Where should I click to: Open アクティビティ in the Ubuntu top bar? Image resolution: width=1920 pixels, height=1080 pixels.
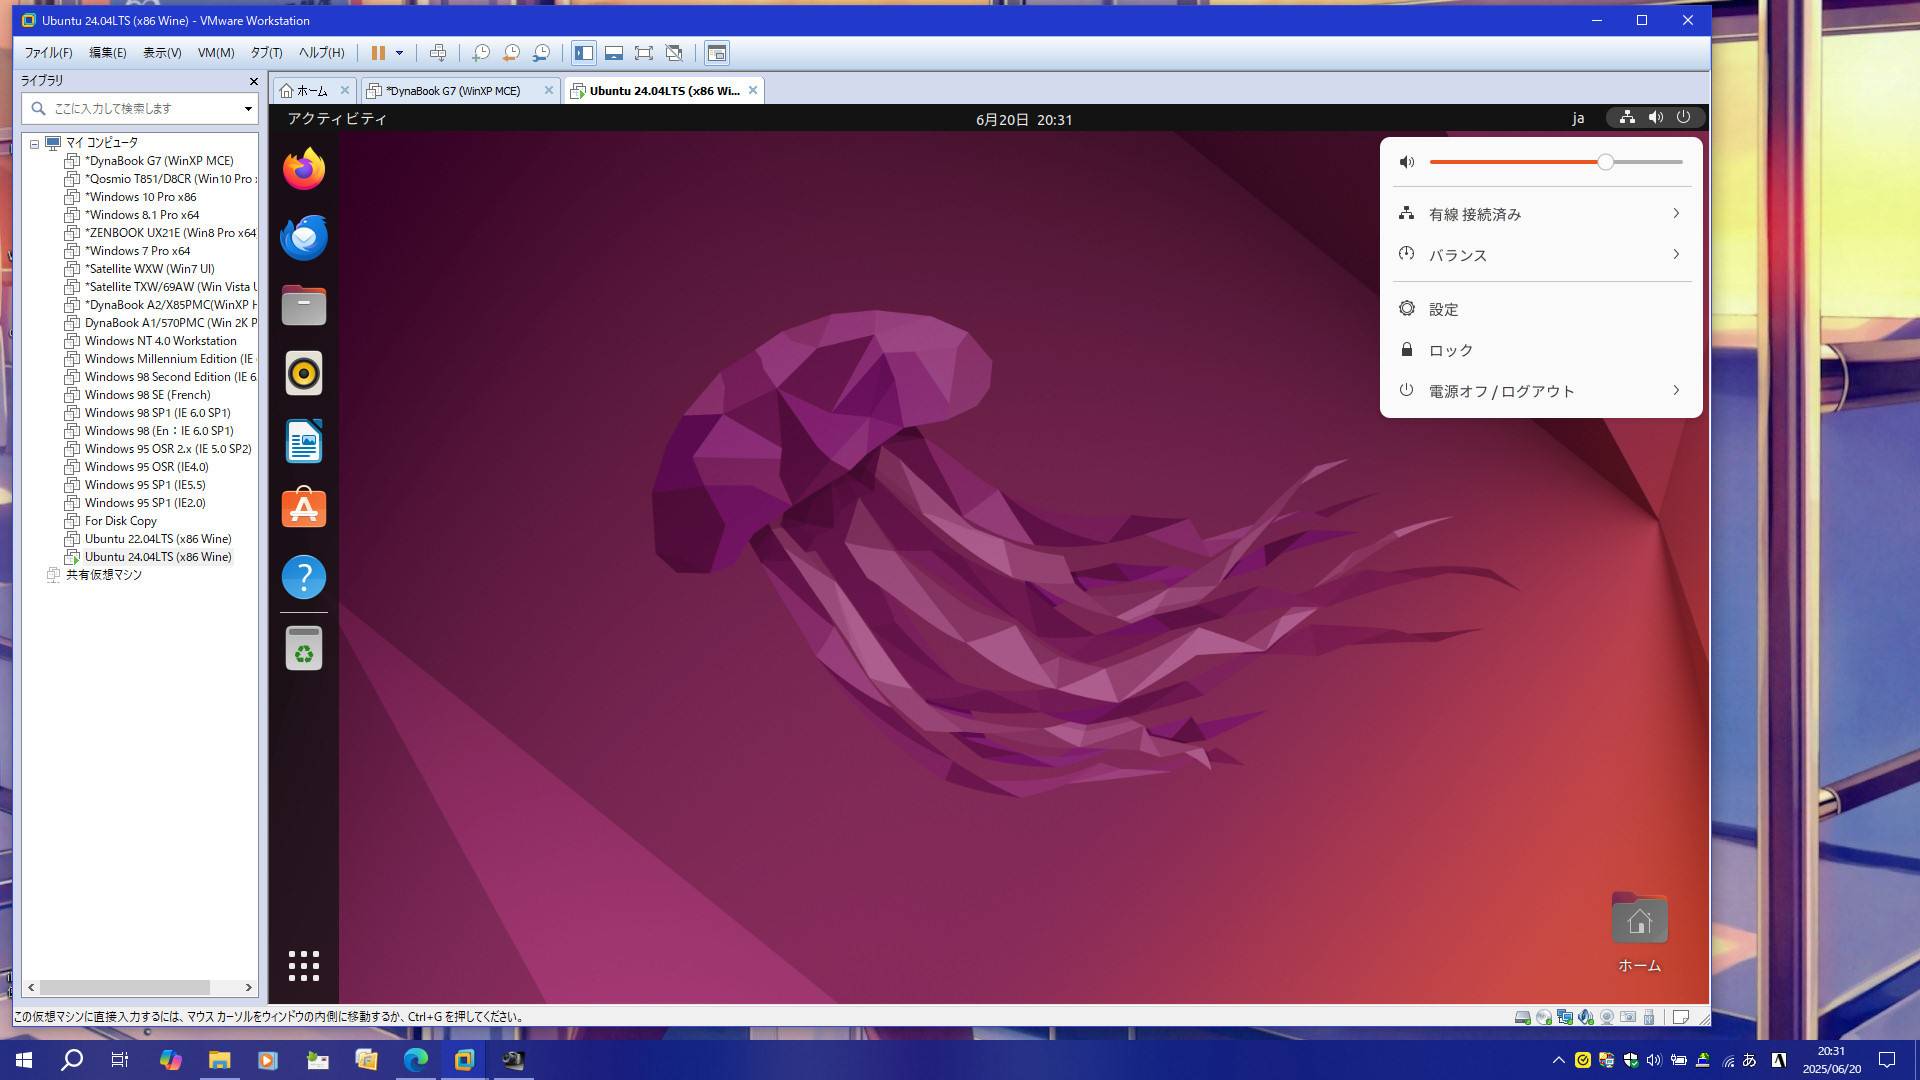click(x=337, y=119)
